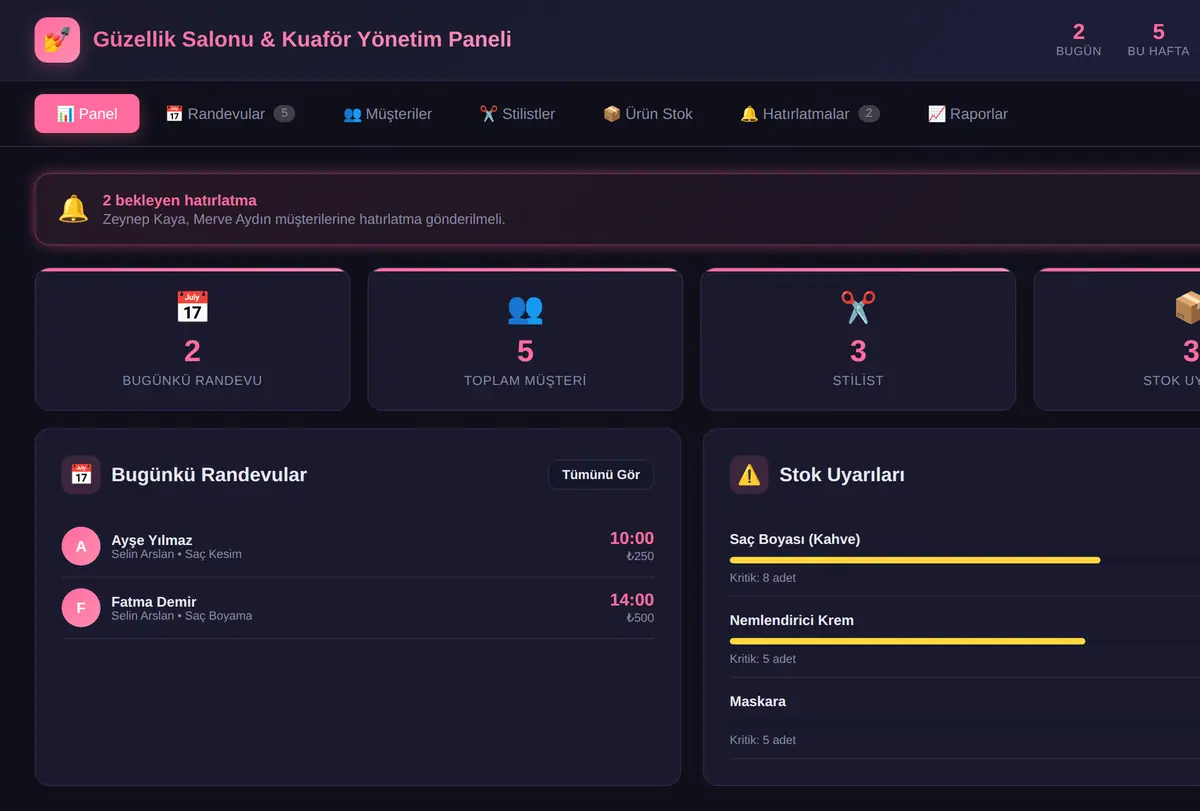Click the '2 bekleyen hatırlatma' alert heading
The width and height of the screenshot is (1200, 811).
[x=180, y=200]
